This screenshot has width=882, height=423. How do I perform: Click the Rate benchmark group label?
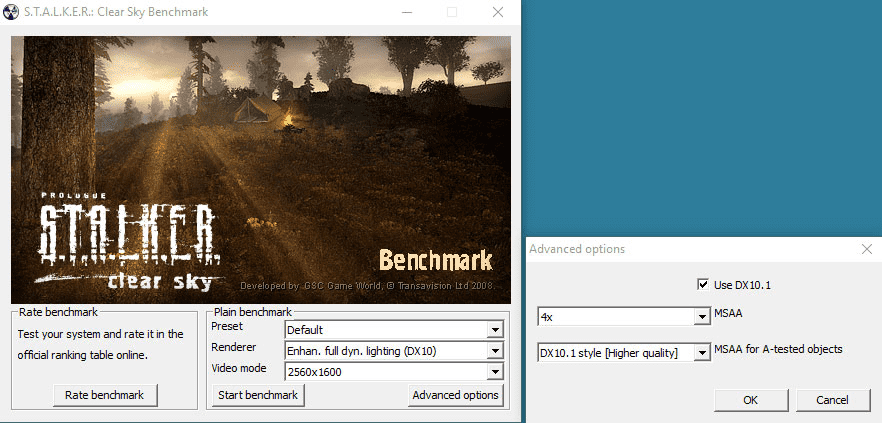click(58, 312)
